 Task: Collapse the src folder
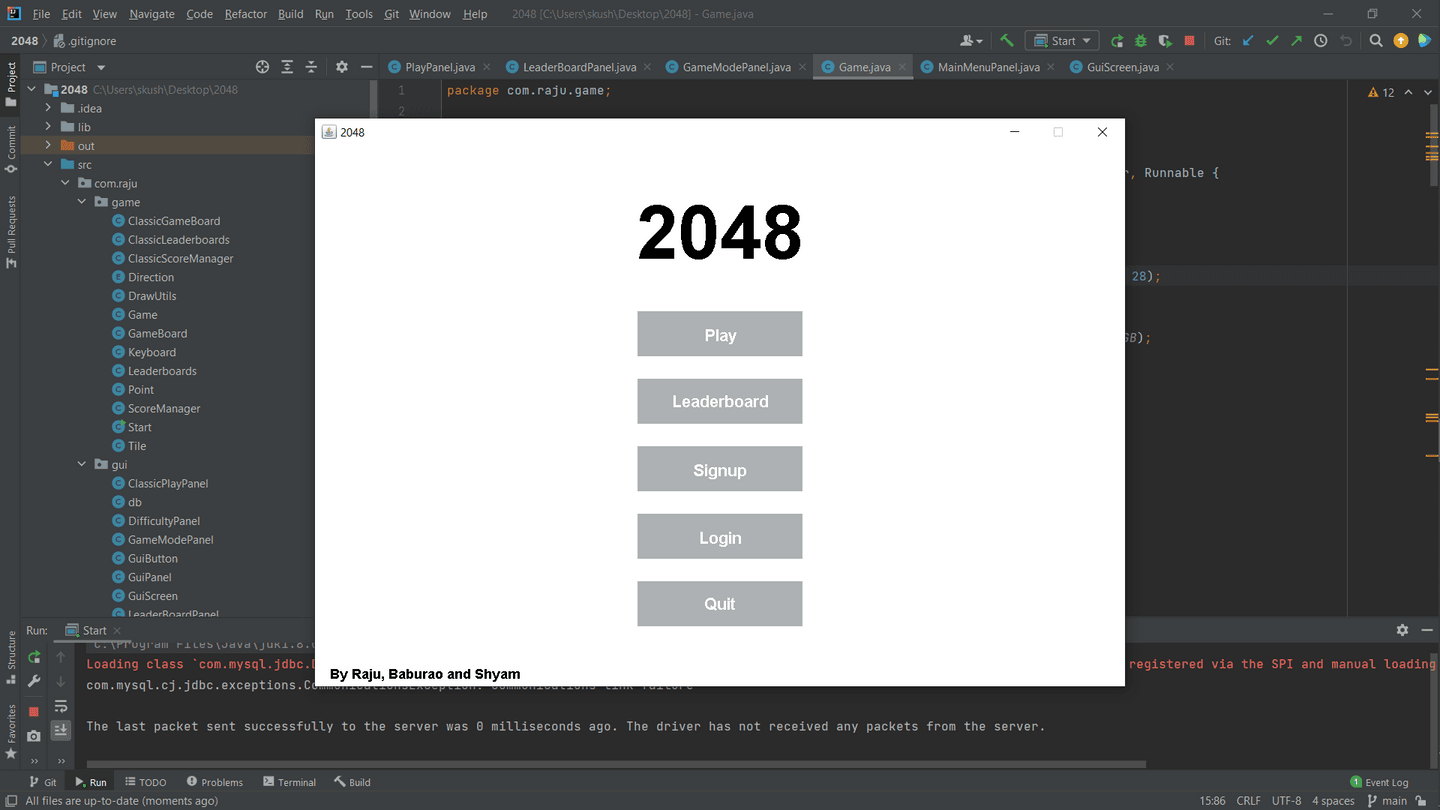coord(48,164)
